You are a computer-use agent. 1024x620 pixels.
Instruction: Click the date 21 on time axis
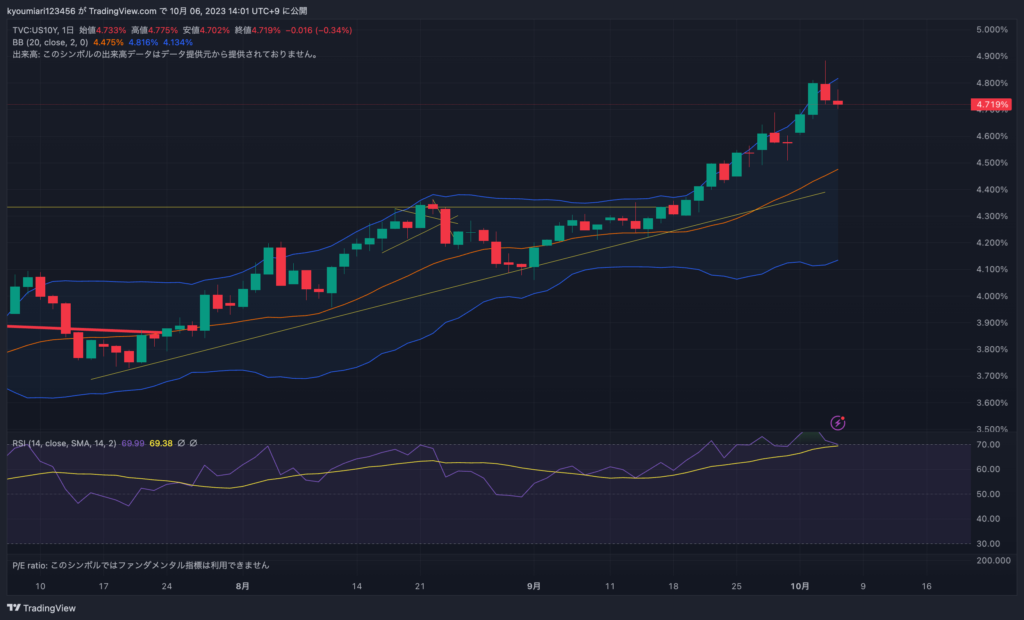pos(420,586)
